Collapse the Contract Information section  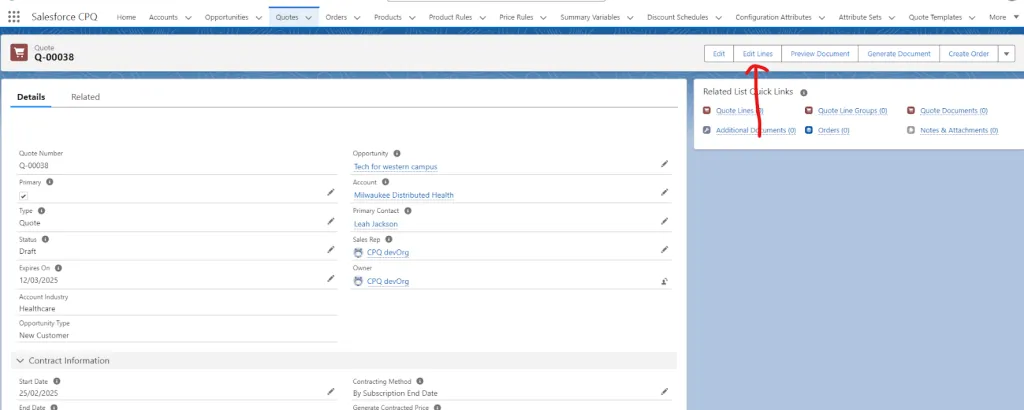click(x=20, y=360)
